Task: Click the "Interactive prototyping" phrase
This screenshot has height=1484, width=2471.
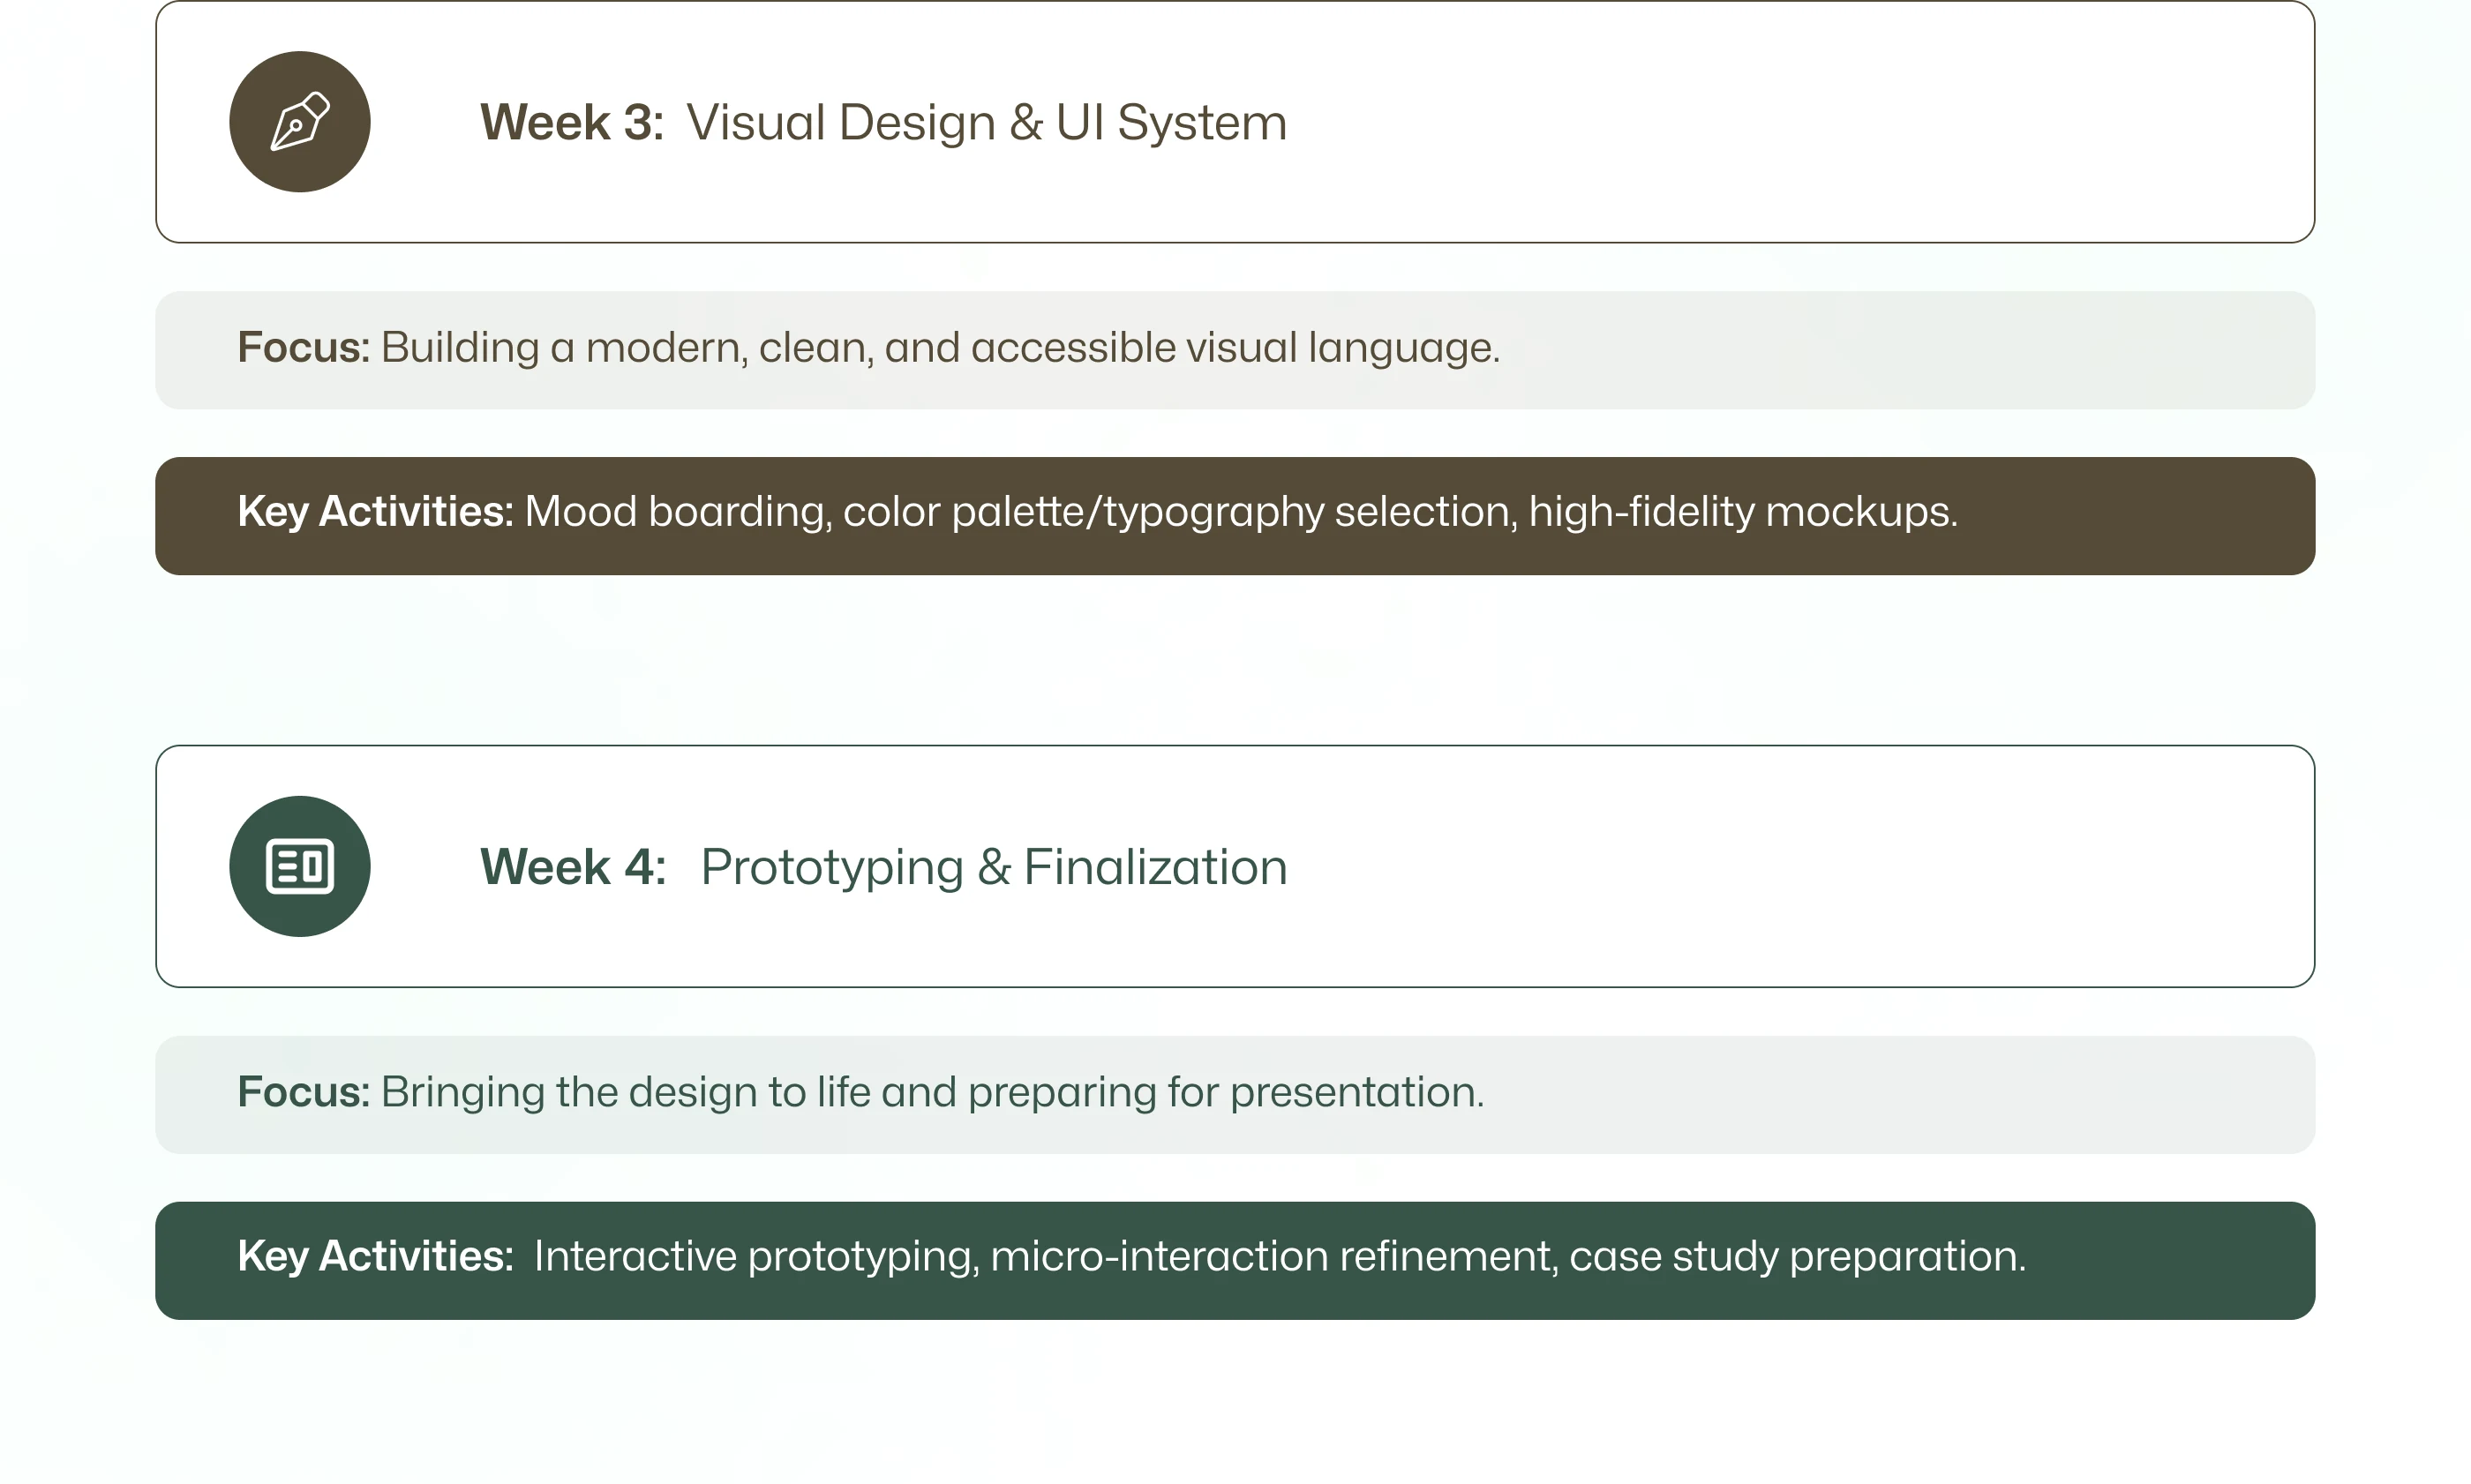Action: click(755, 1256)
